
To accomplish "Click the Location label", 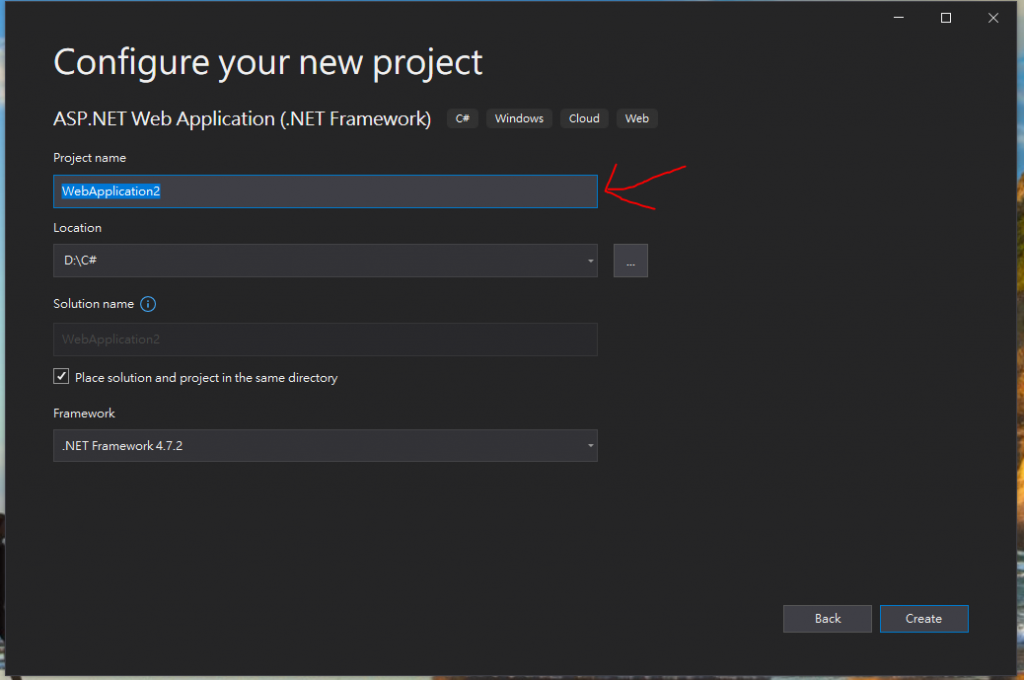I will [x=77, y=228].
